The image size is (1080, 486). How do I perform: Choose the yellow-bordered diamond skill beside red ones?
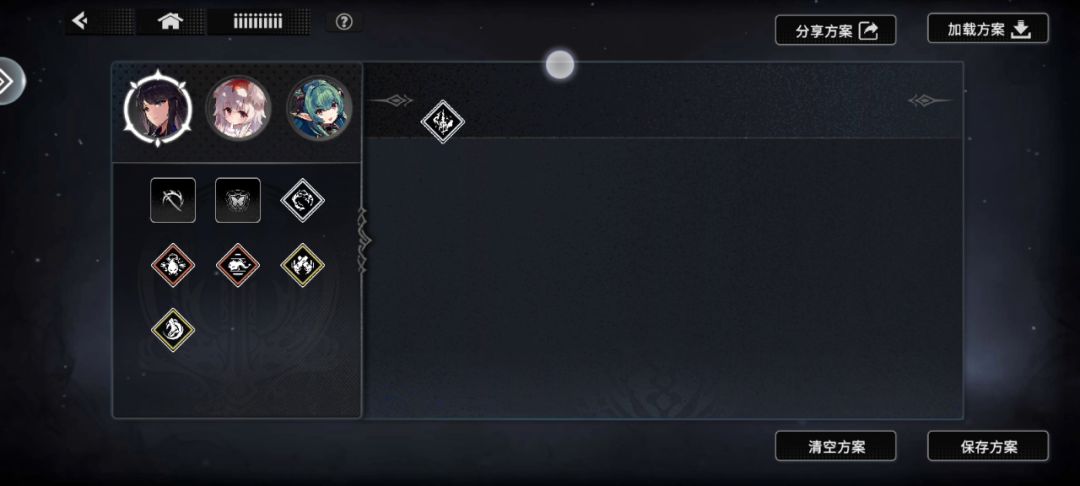302,265
